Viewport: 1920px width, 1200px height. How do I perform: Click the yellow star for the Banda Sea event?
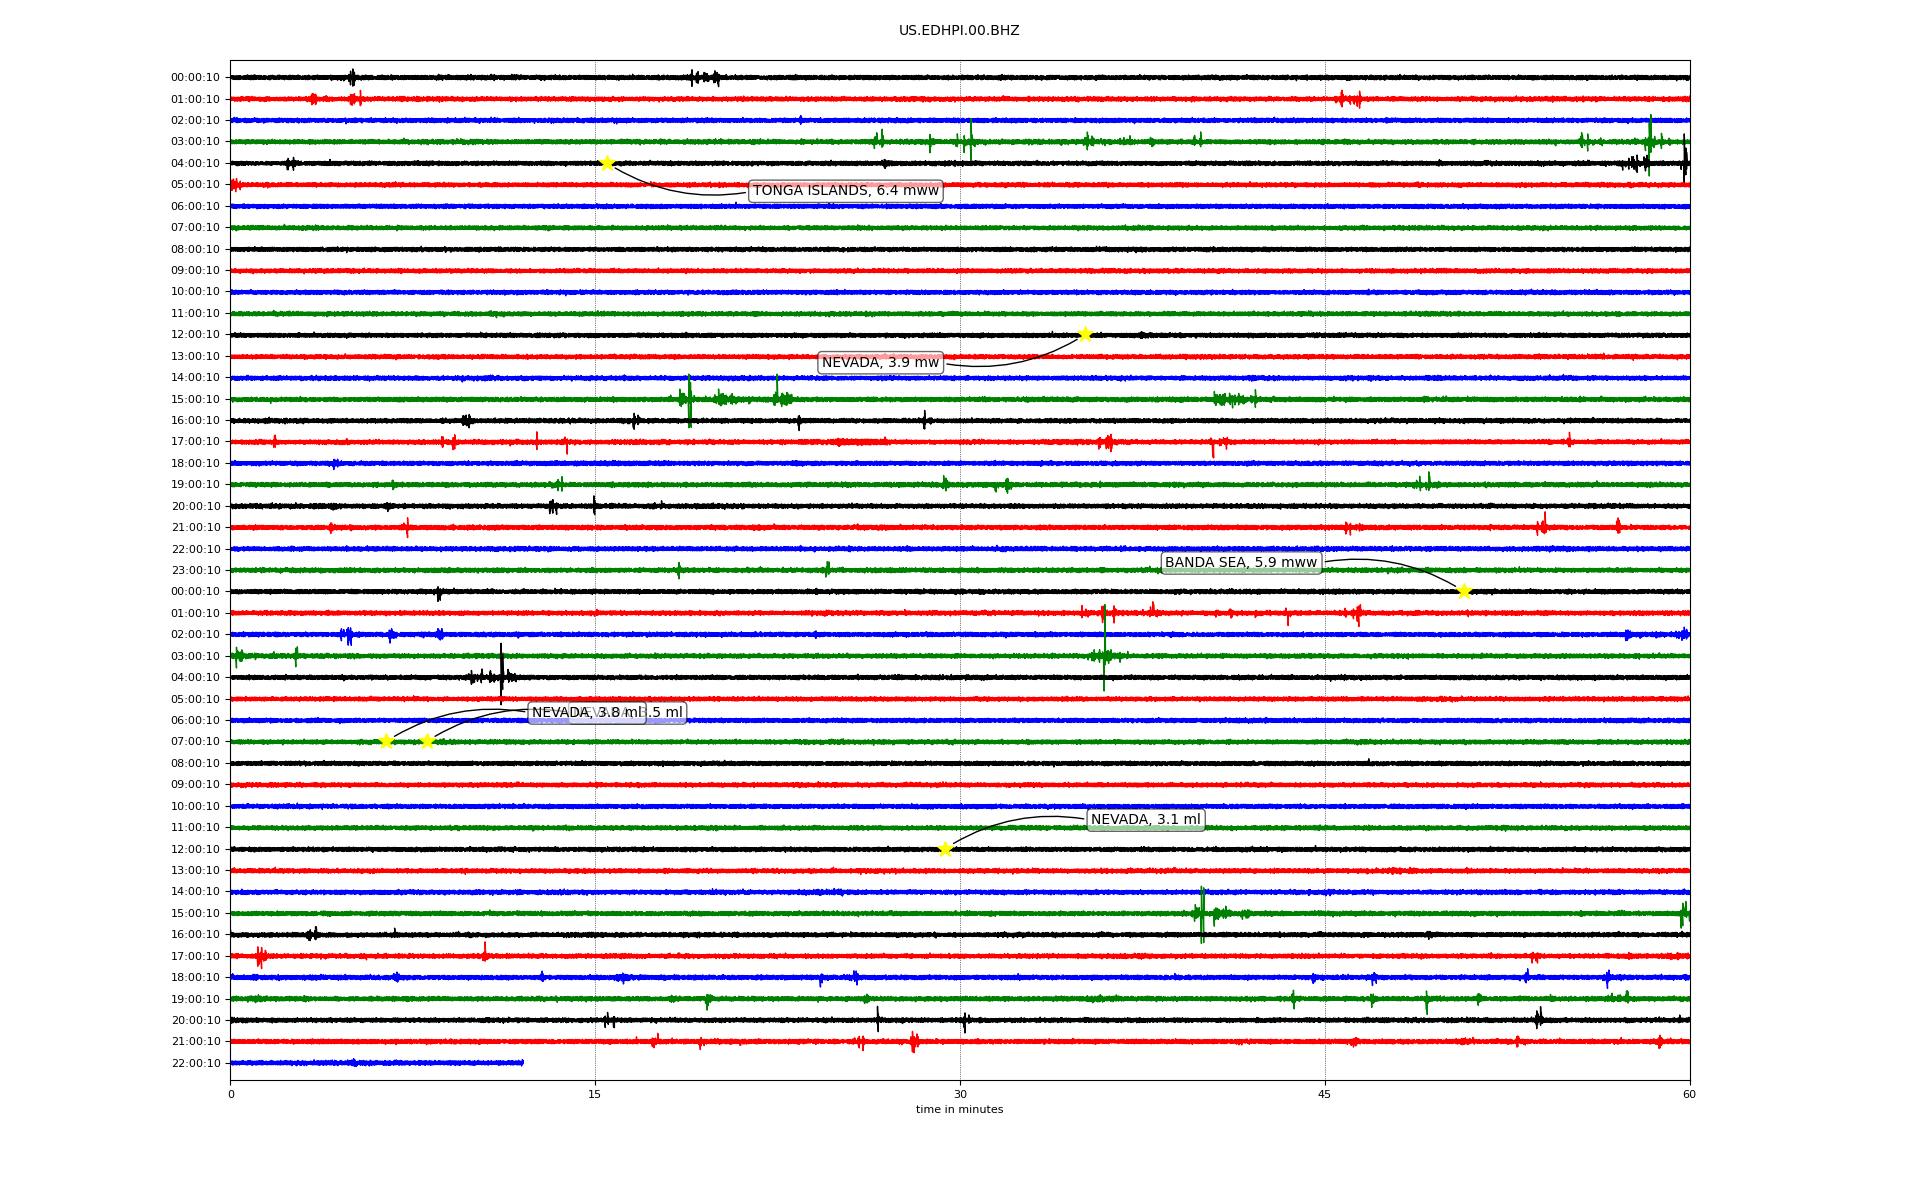[x=1464, y=591]
